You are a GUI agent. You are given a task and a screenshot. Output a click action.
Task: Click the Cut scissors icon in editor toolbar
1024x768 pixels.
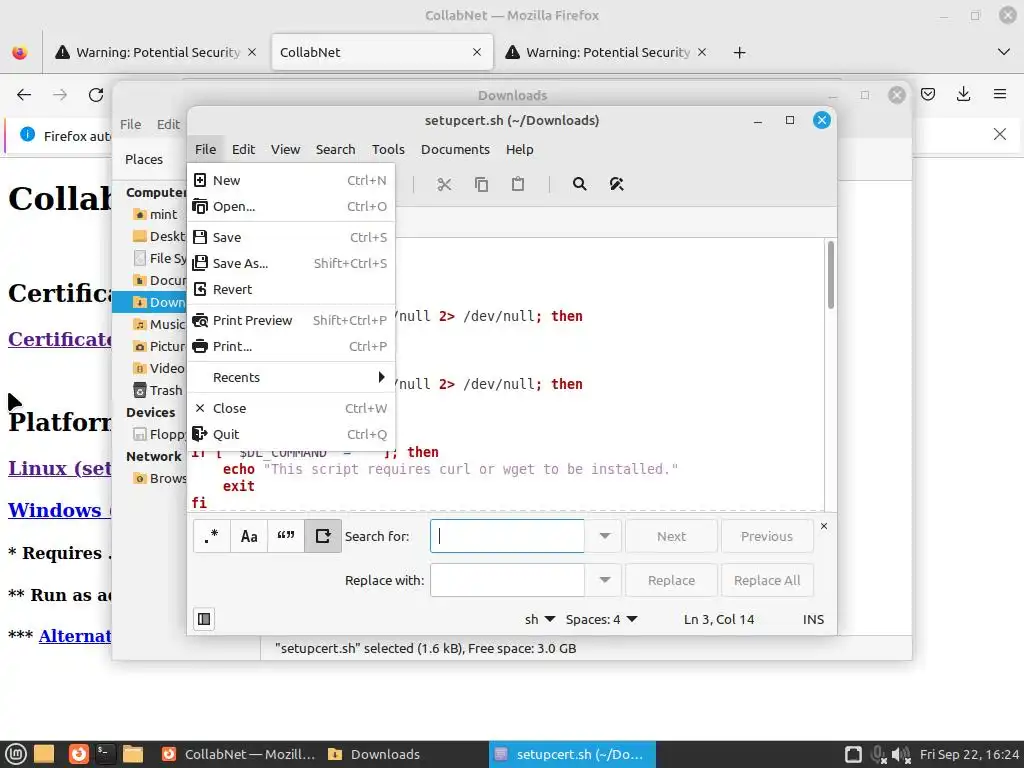pyautogui.click(x=444, y=185)
